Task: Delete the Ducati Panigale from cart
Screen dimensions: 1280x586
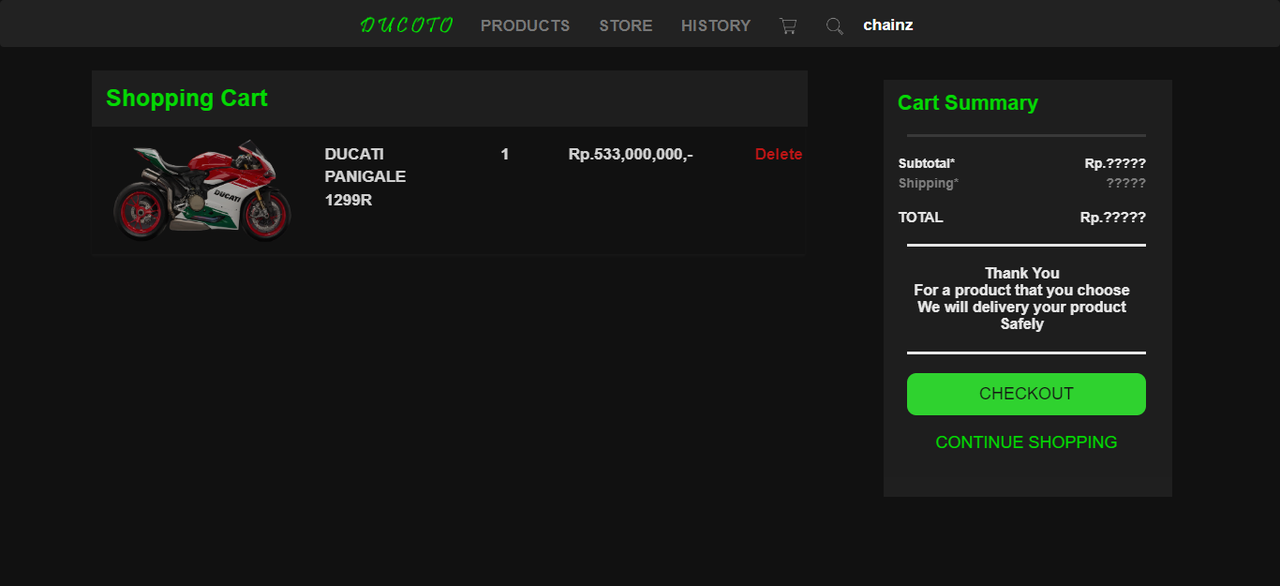Action: (x=778, y=154)
